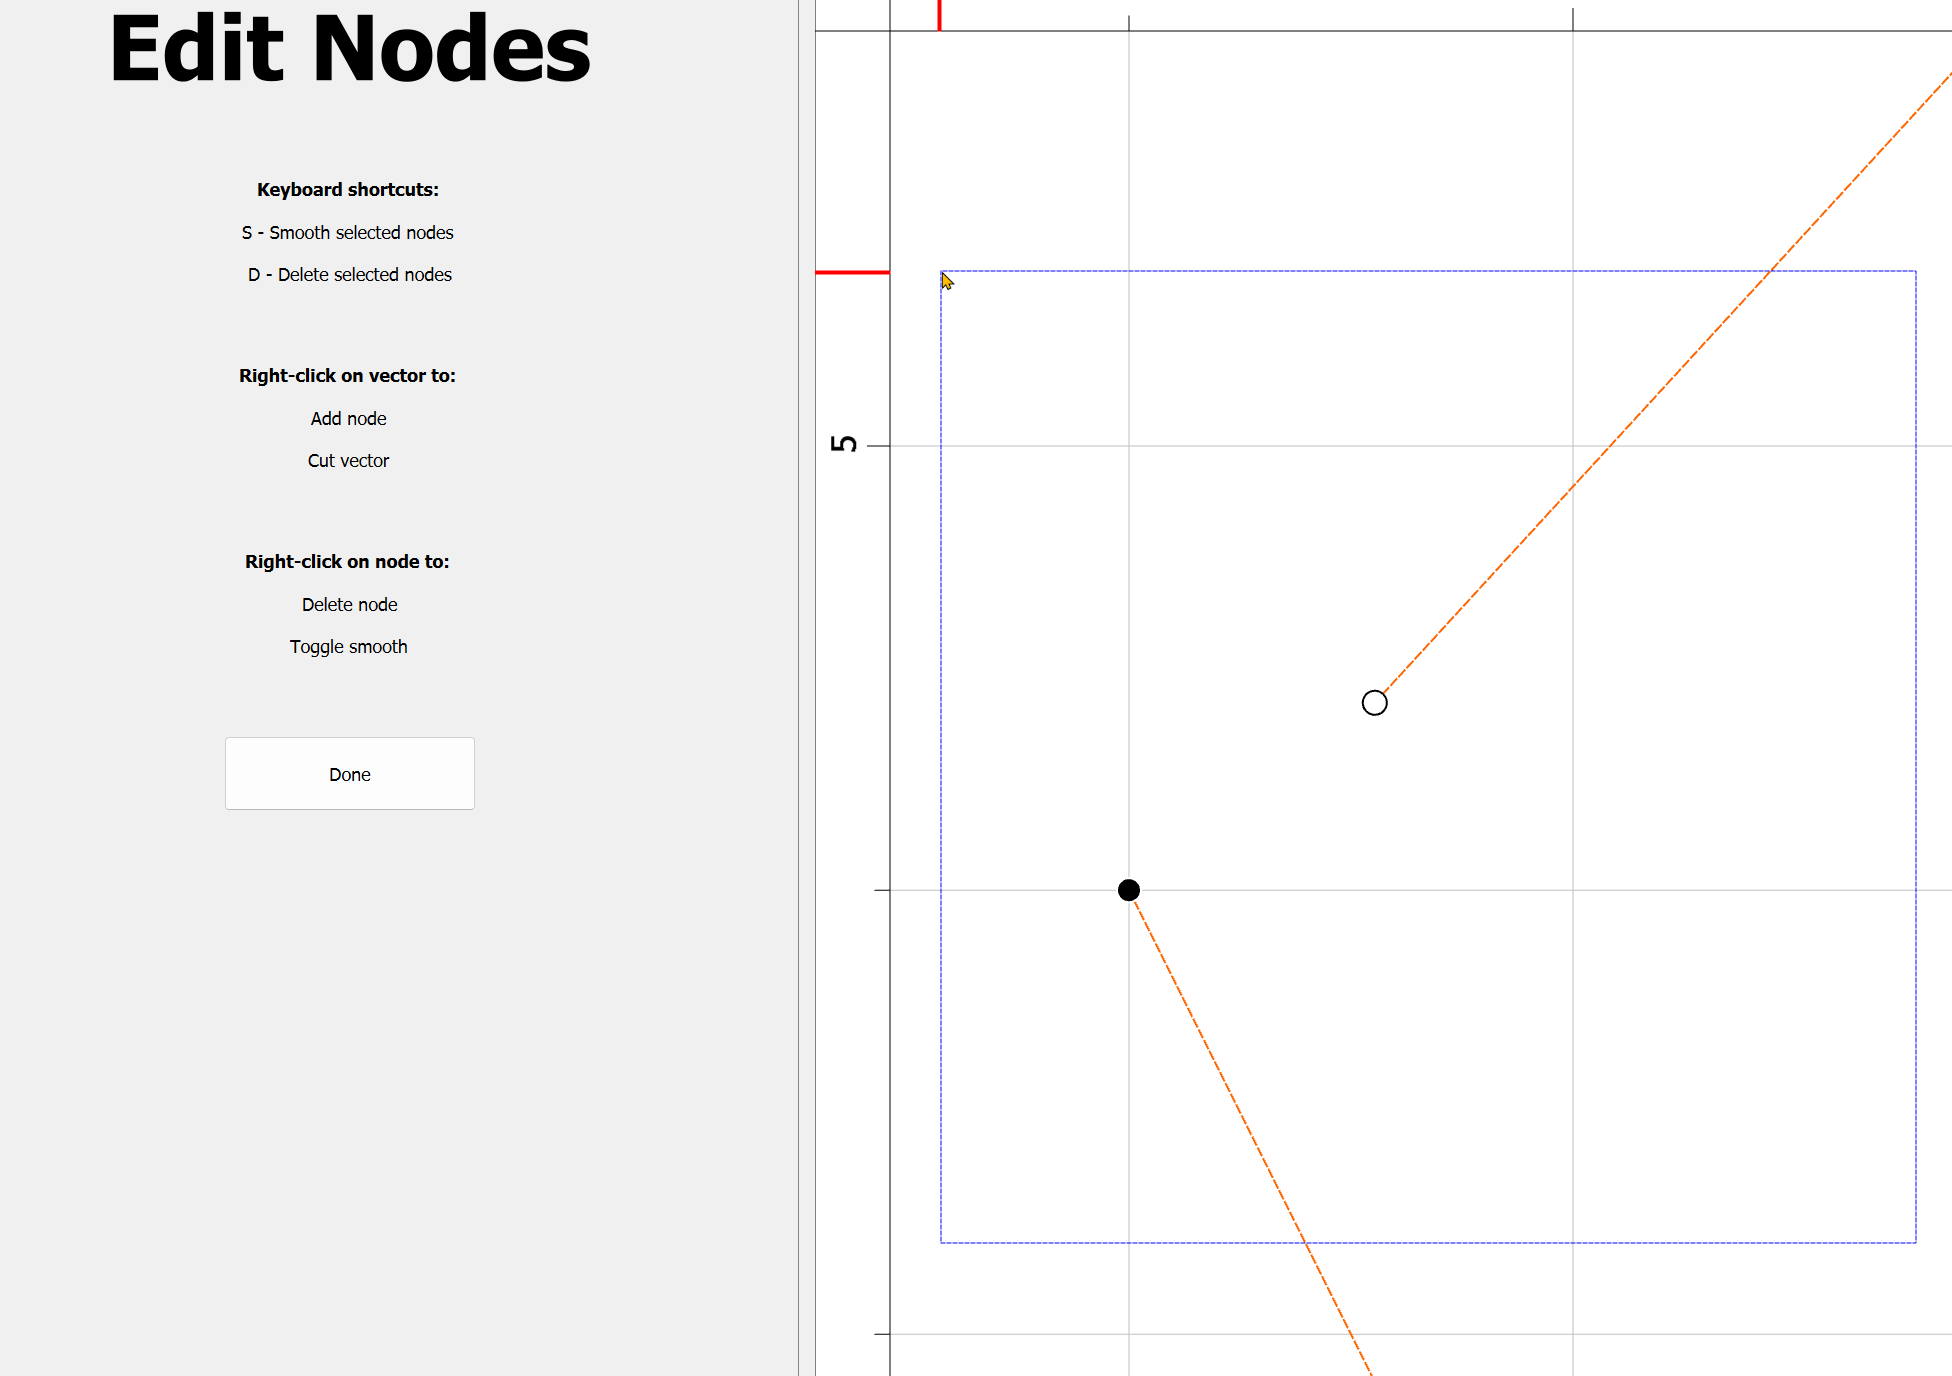The height and width of the screenshot is (1376, 1952).
Task: Select the hollow circle node
Action: (x=1374, y=703)
